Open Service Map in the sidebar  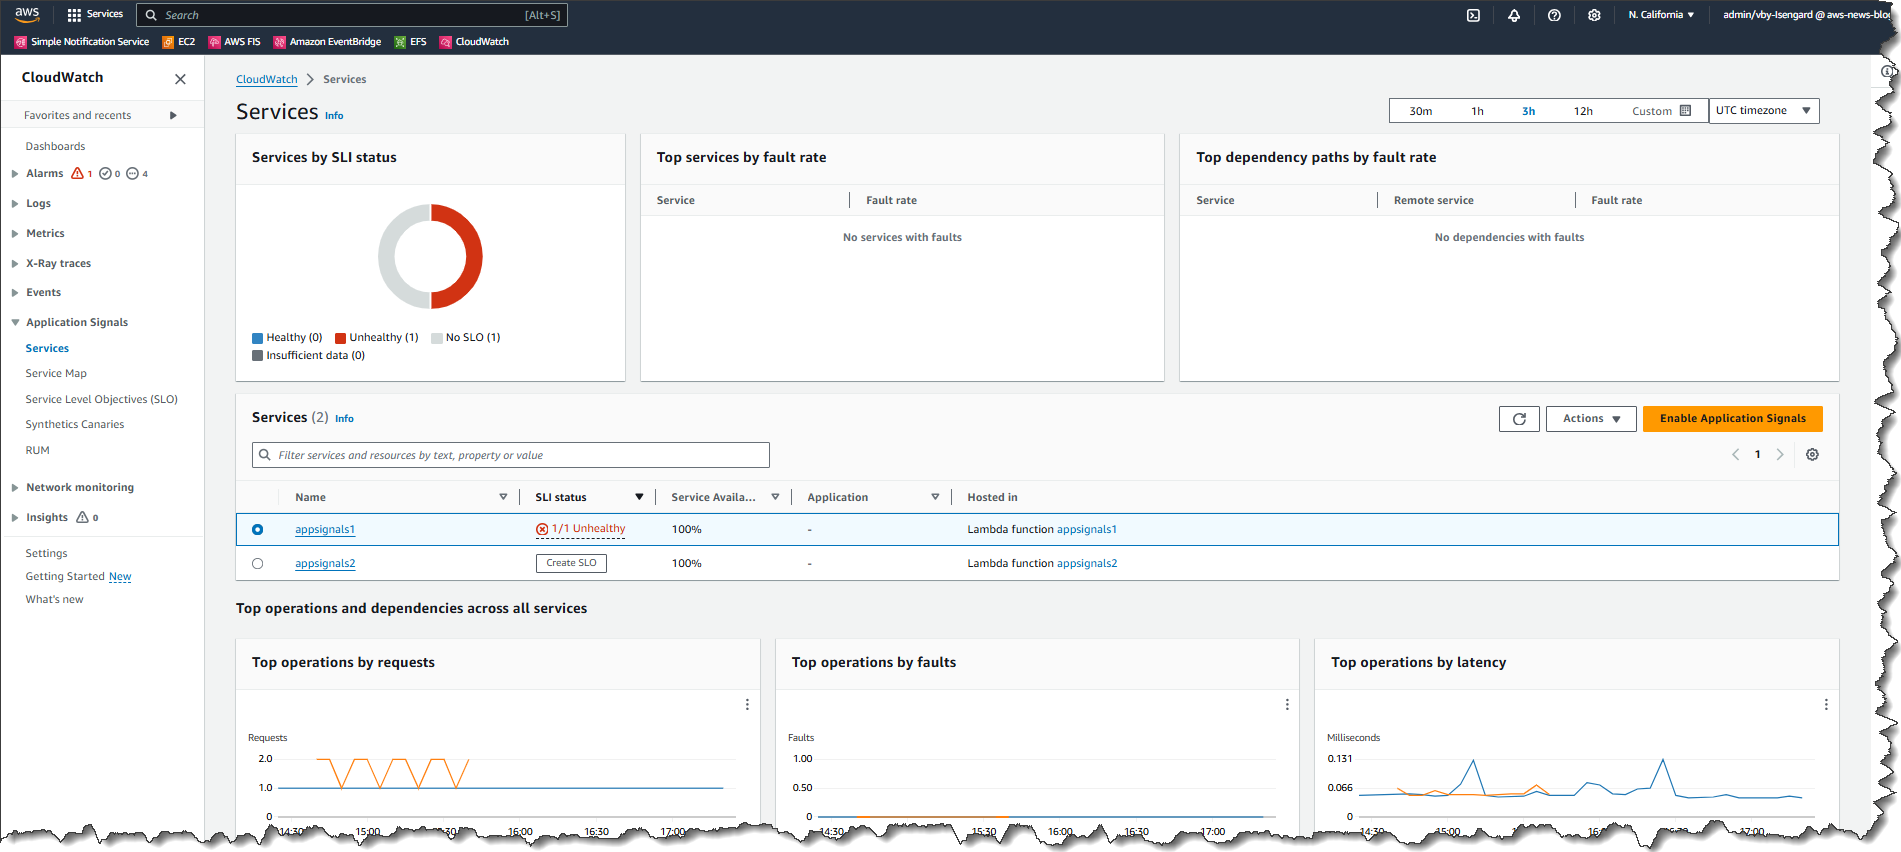pyautogui.click(x=56, y=374)
